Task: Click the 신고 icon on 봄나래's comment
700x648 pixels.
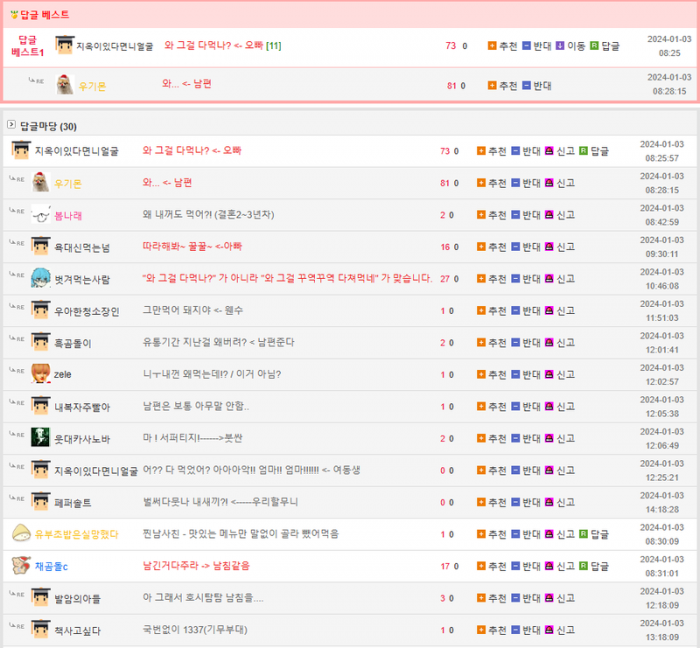Action: click(x=549, y=215)
